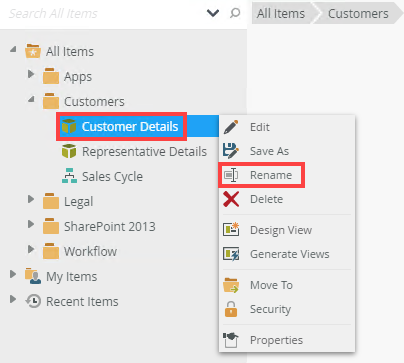Click the Design View icon
The width and height of the screenshot is (404, 363).
click(231, 230)
